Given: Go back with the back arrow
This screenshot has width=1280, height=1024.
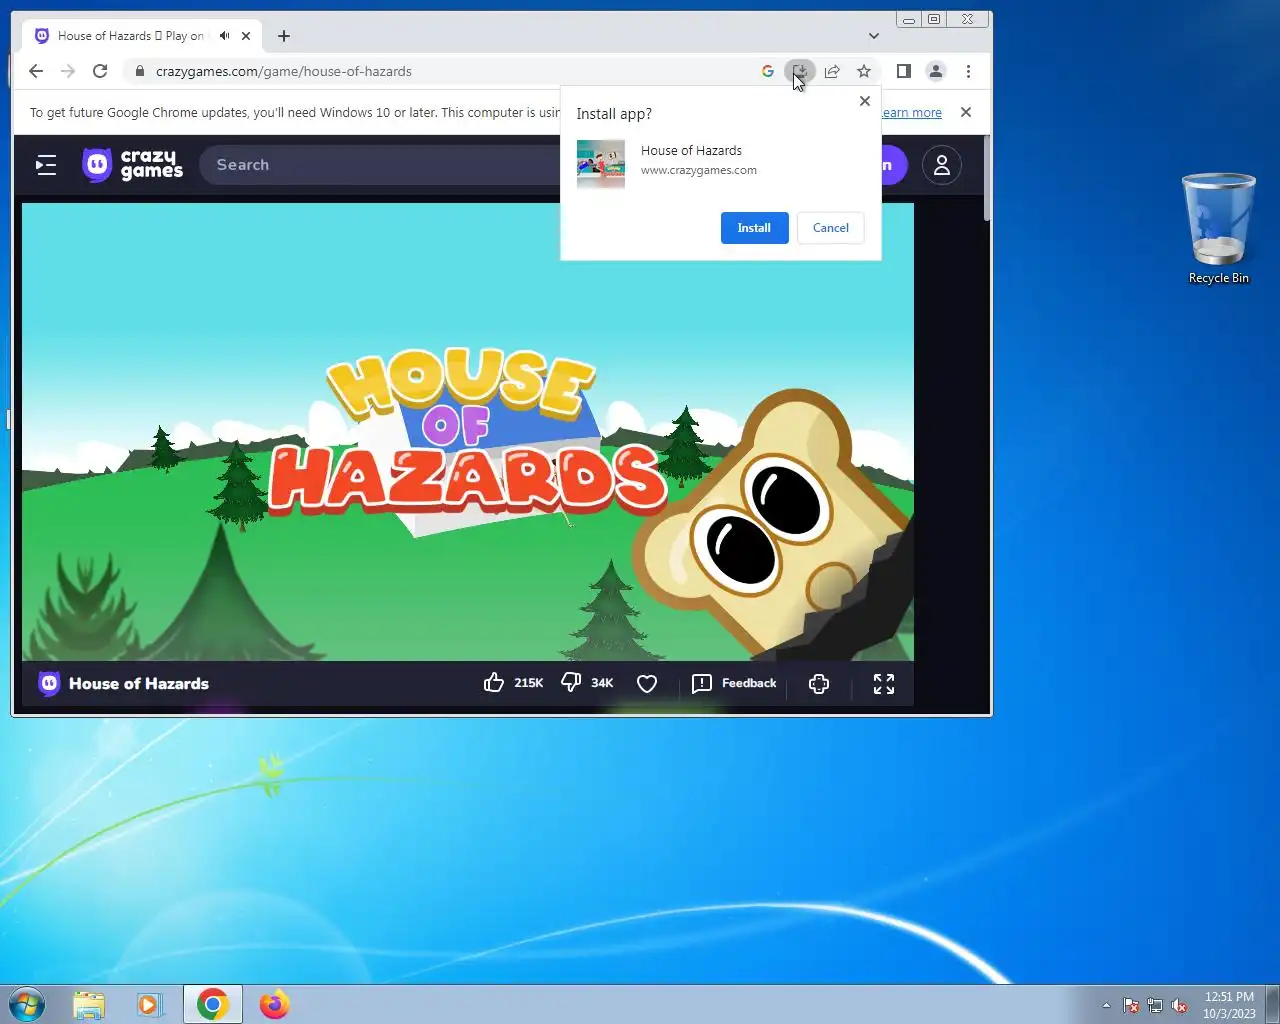Looking at the screenshot, I should click(36, 71).
